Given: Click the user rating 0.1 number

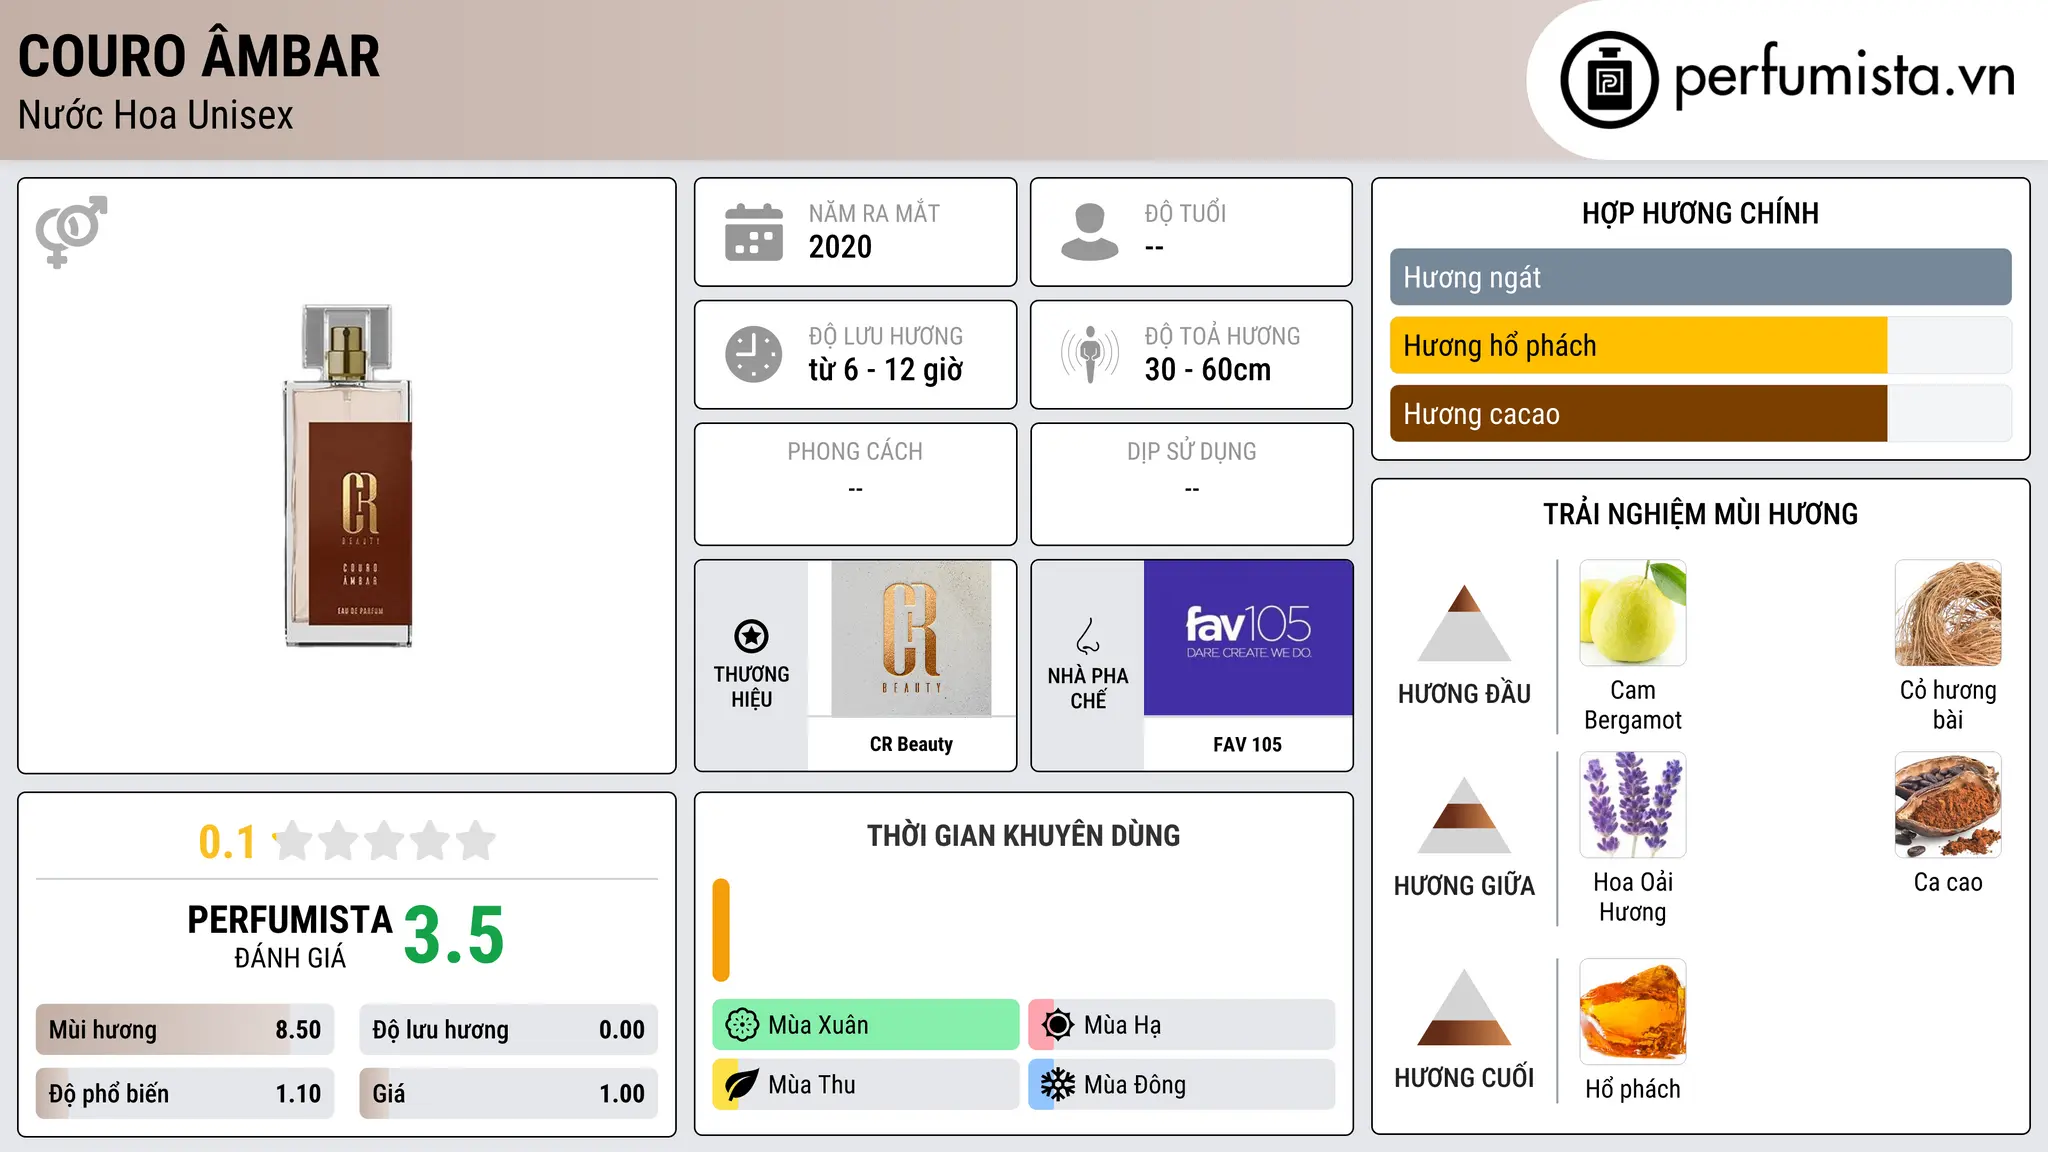Looking at the screenshot, I should click(x=227, y=842).
